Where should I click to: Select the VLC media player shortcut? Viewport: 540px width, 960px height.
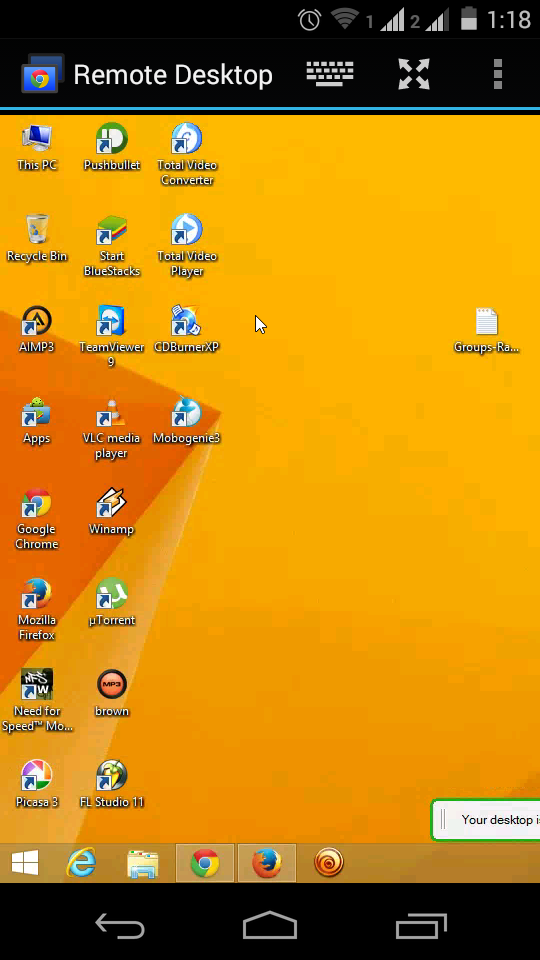(111, 427)
